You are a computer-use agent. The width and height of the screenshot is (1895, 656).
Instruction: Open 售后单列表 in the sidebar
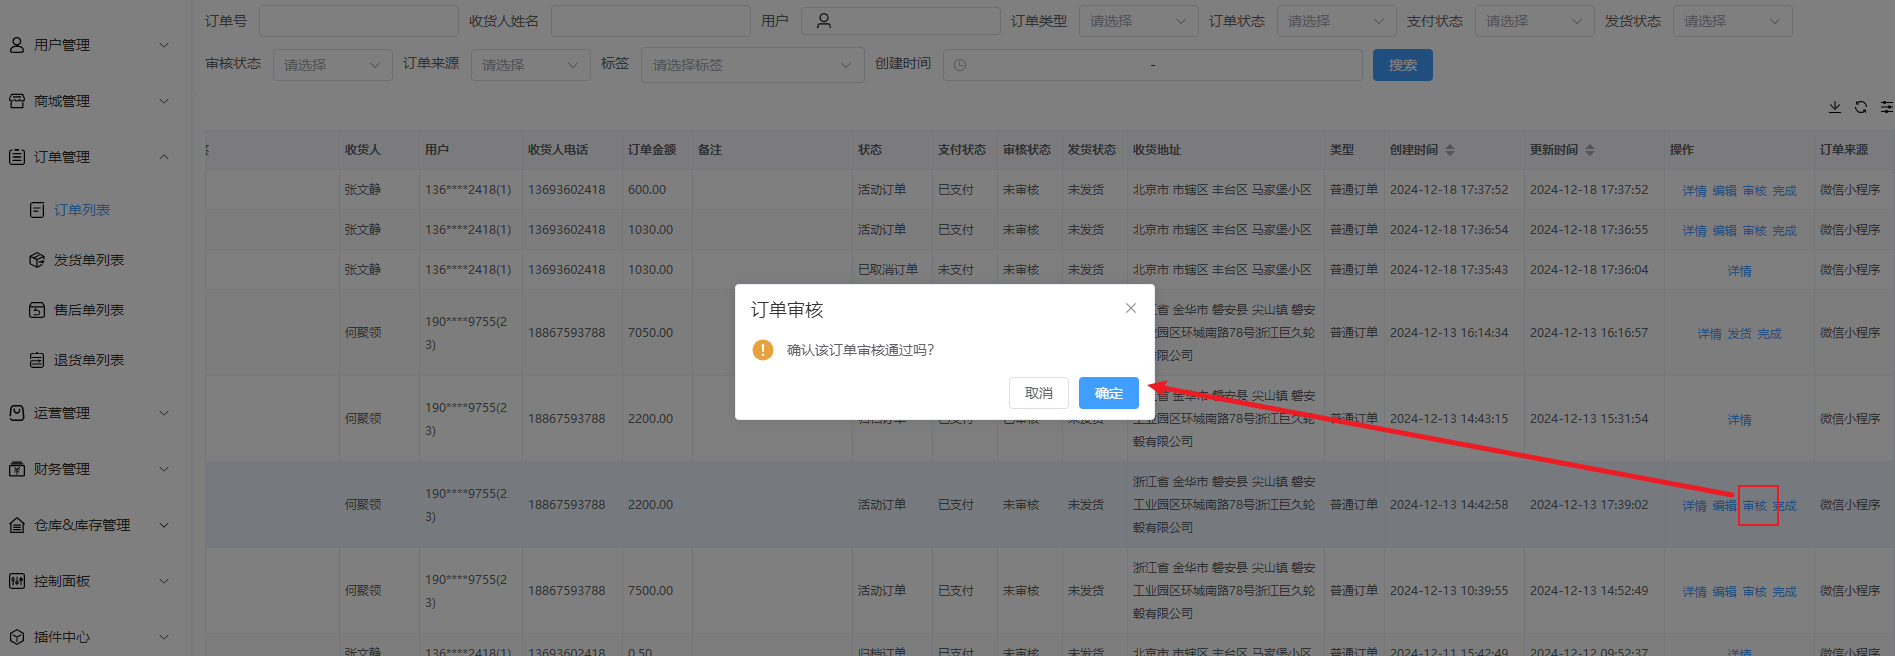coord(89,310)
